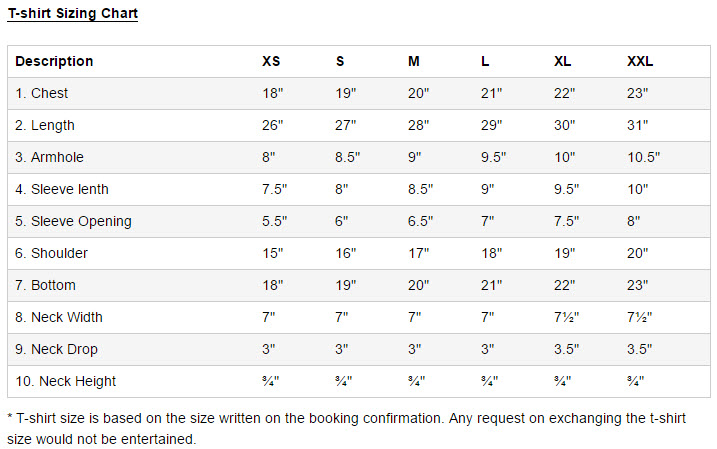Click the M size column header
Screen dimensions: 717x449
[414, 61]
